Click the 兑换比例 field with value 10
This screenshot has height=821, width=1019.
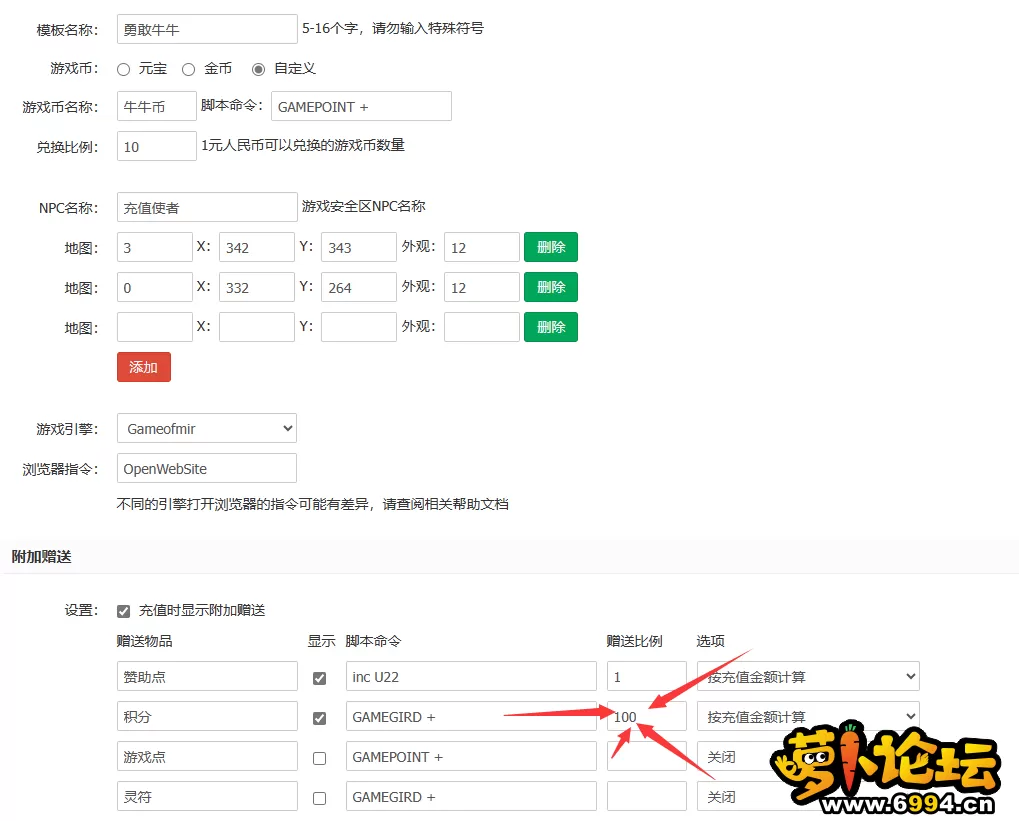[x=157, y=146]
